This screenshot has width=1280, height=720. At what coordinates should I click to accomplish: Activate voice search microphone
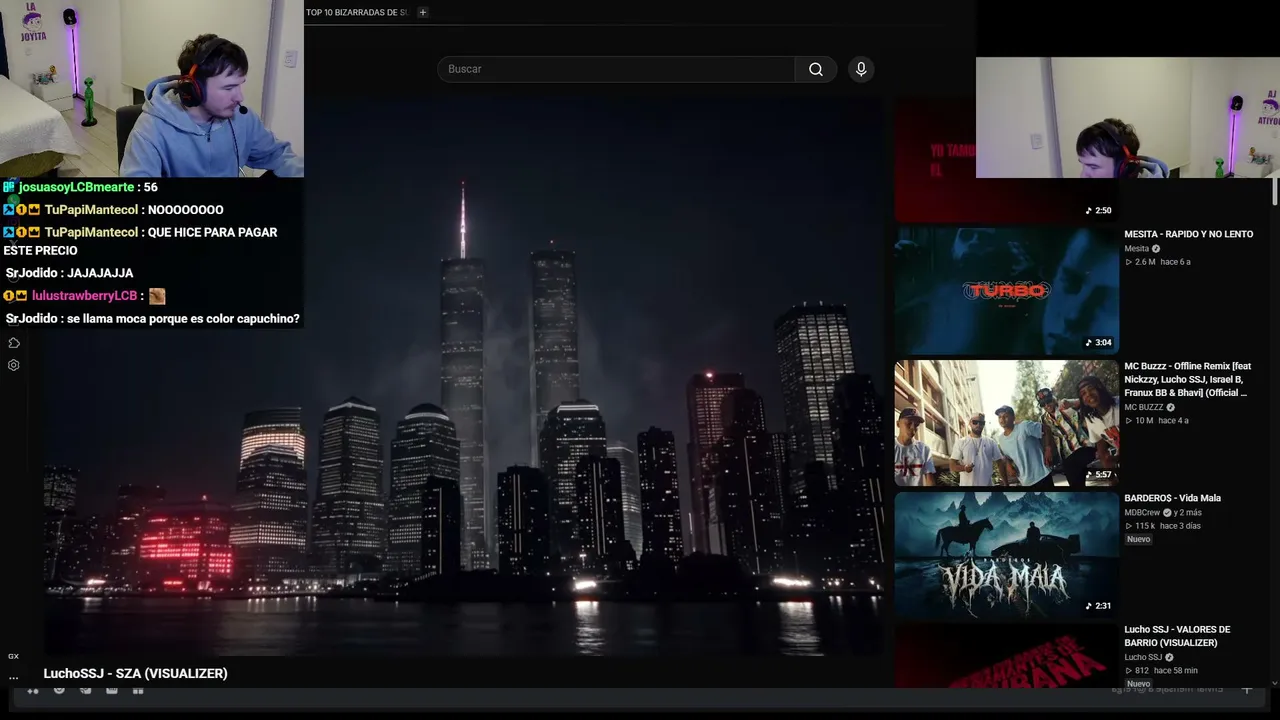[x=861, y=69]
